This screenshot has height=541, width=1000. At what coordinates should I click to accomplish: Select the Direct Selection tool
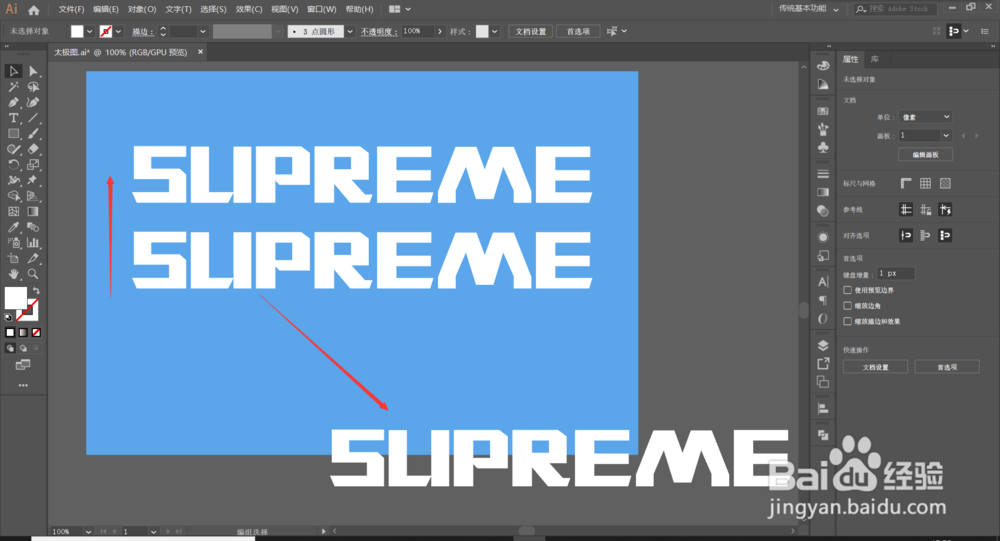coord(33,71)
